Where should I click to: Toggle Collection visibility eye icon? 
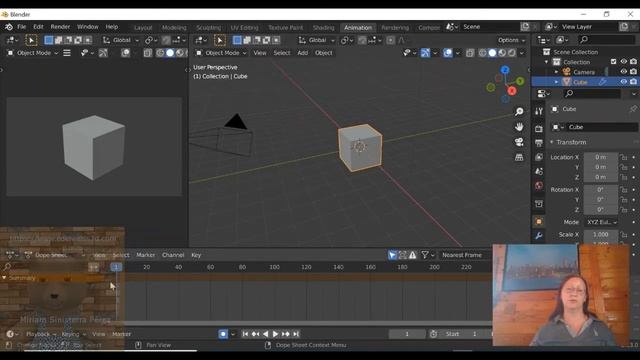(624, 62)
